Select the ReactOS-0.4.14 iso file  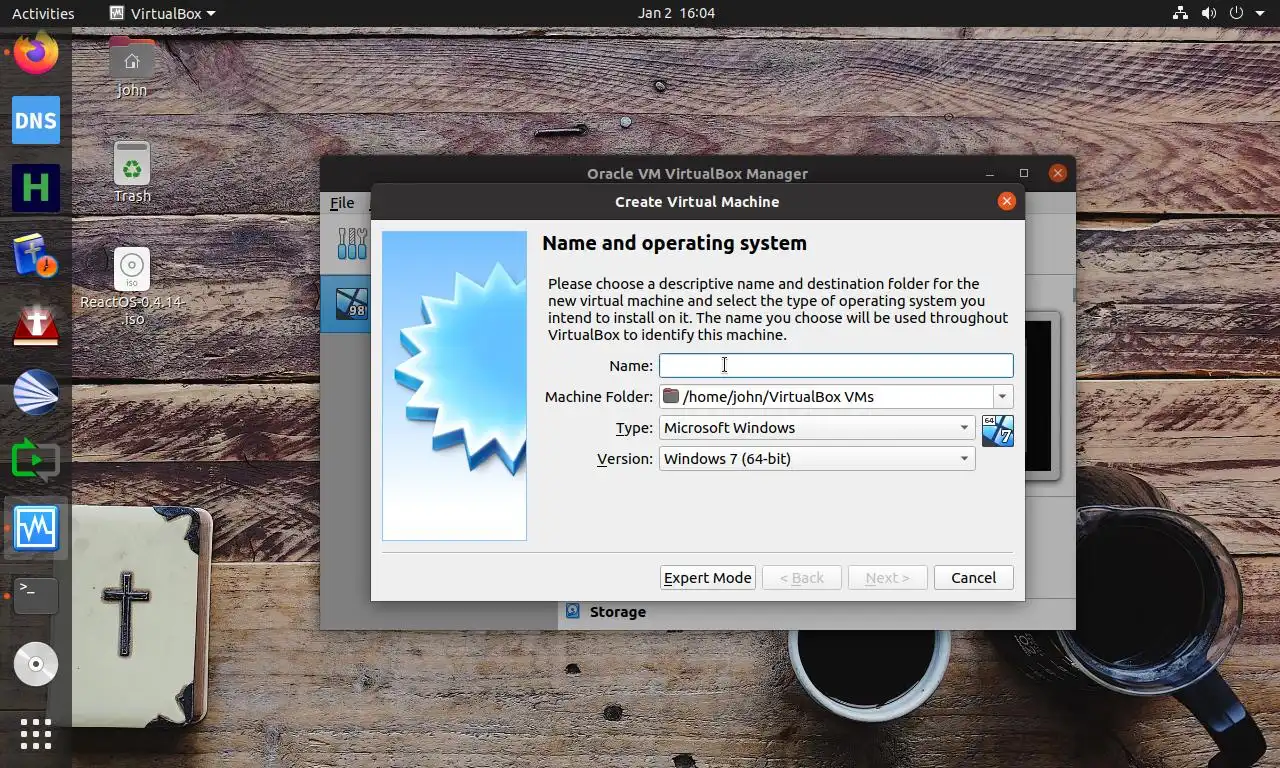[132, 287]
